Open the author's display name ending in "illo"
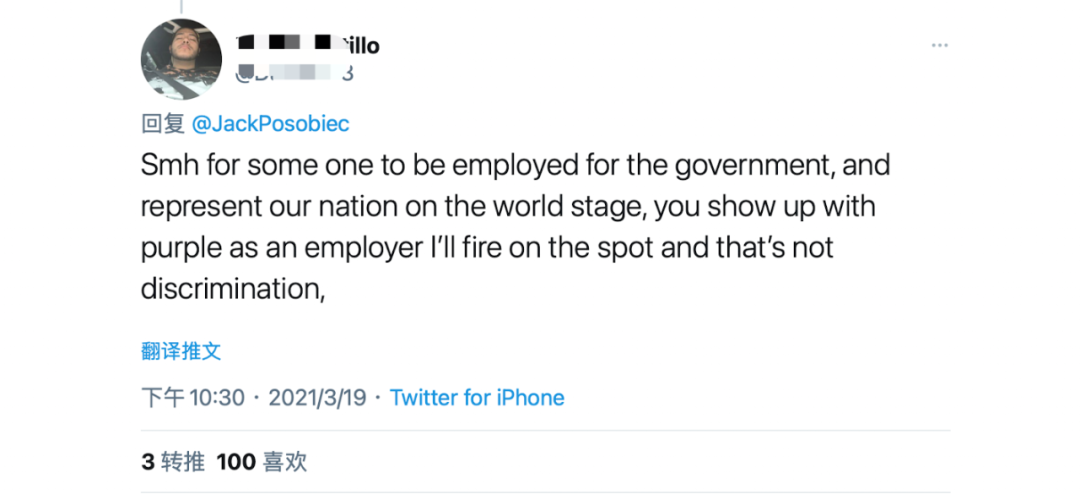1080x494 pixels. pyautogui.click(x=308, y=46)
